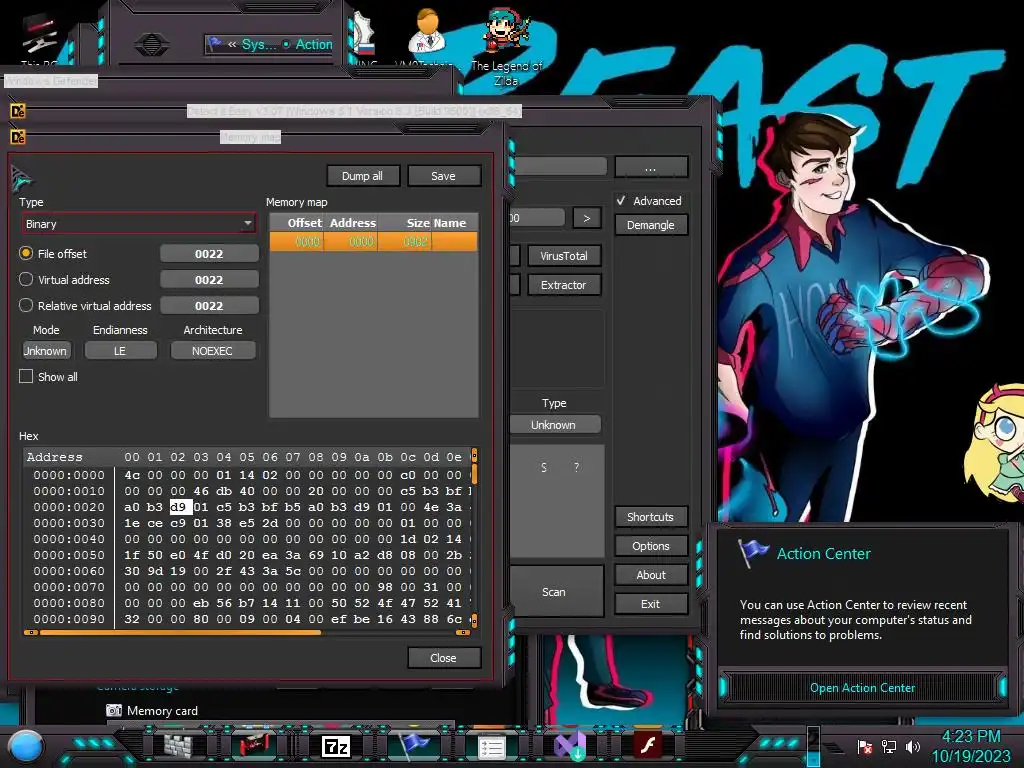Click the Action Center popup flag icon

(752, 553)
